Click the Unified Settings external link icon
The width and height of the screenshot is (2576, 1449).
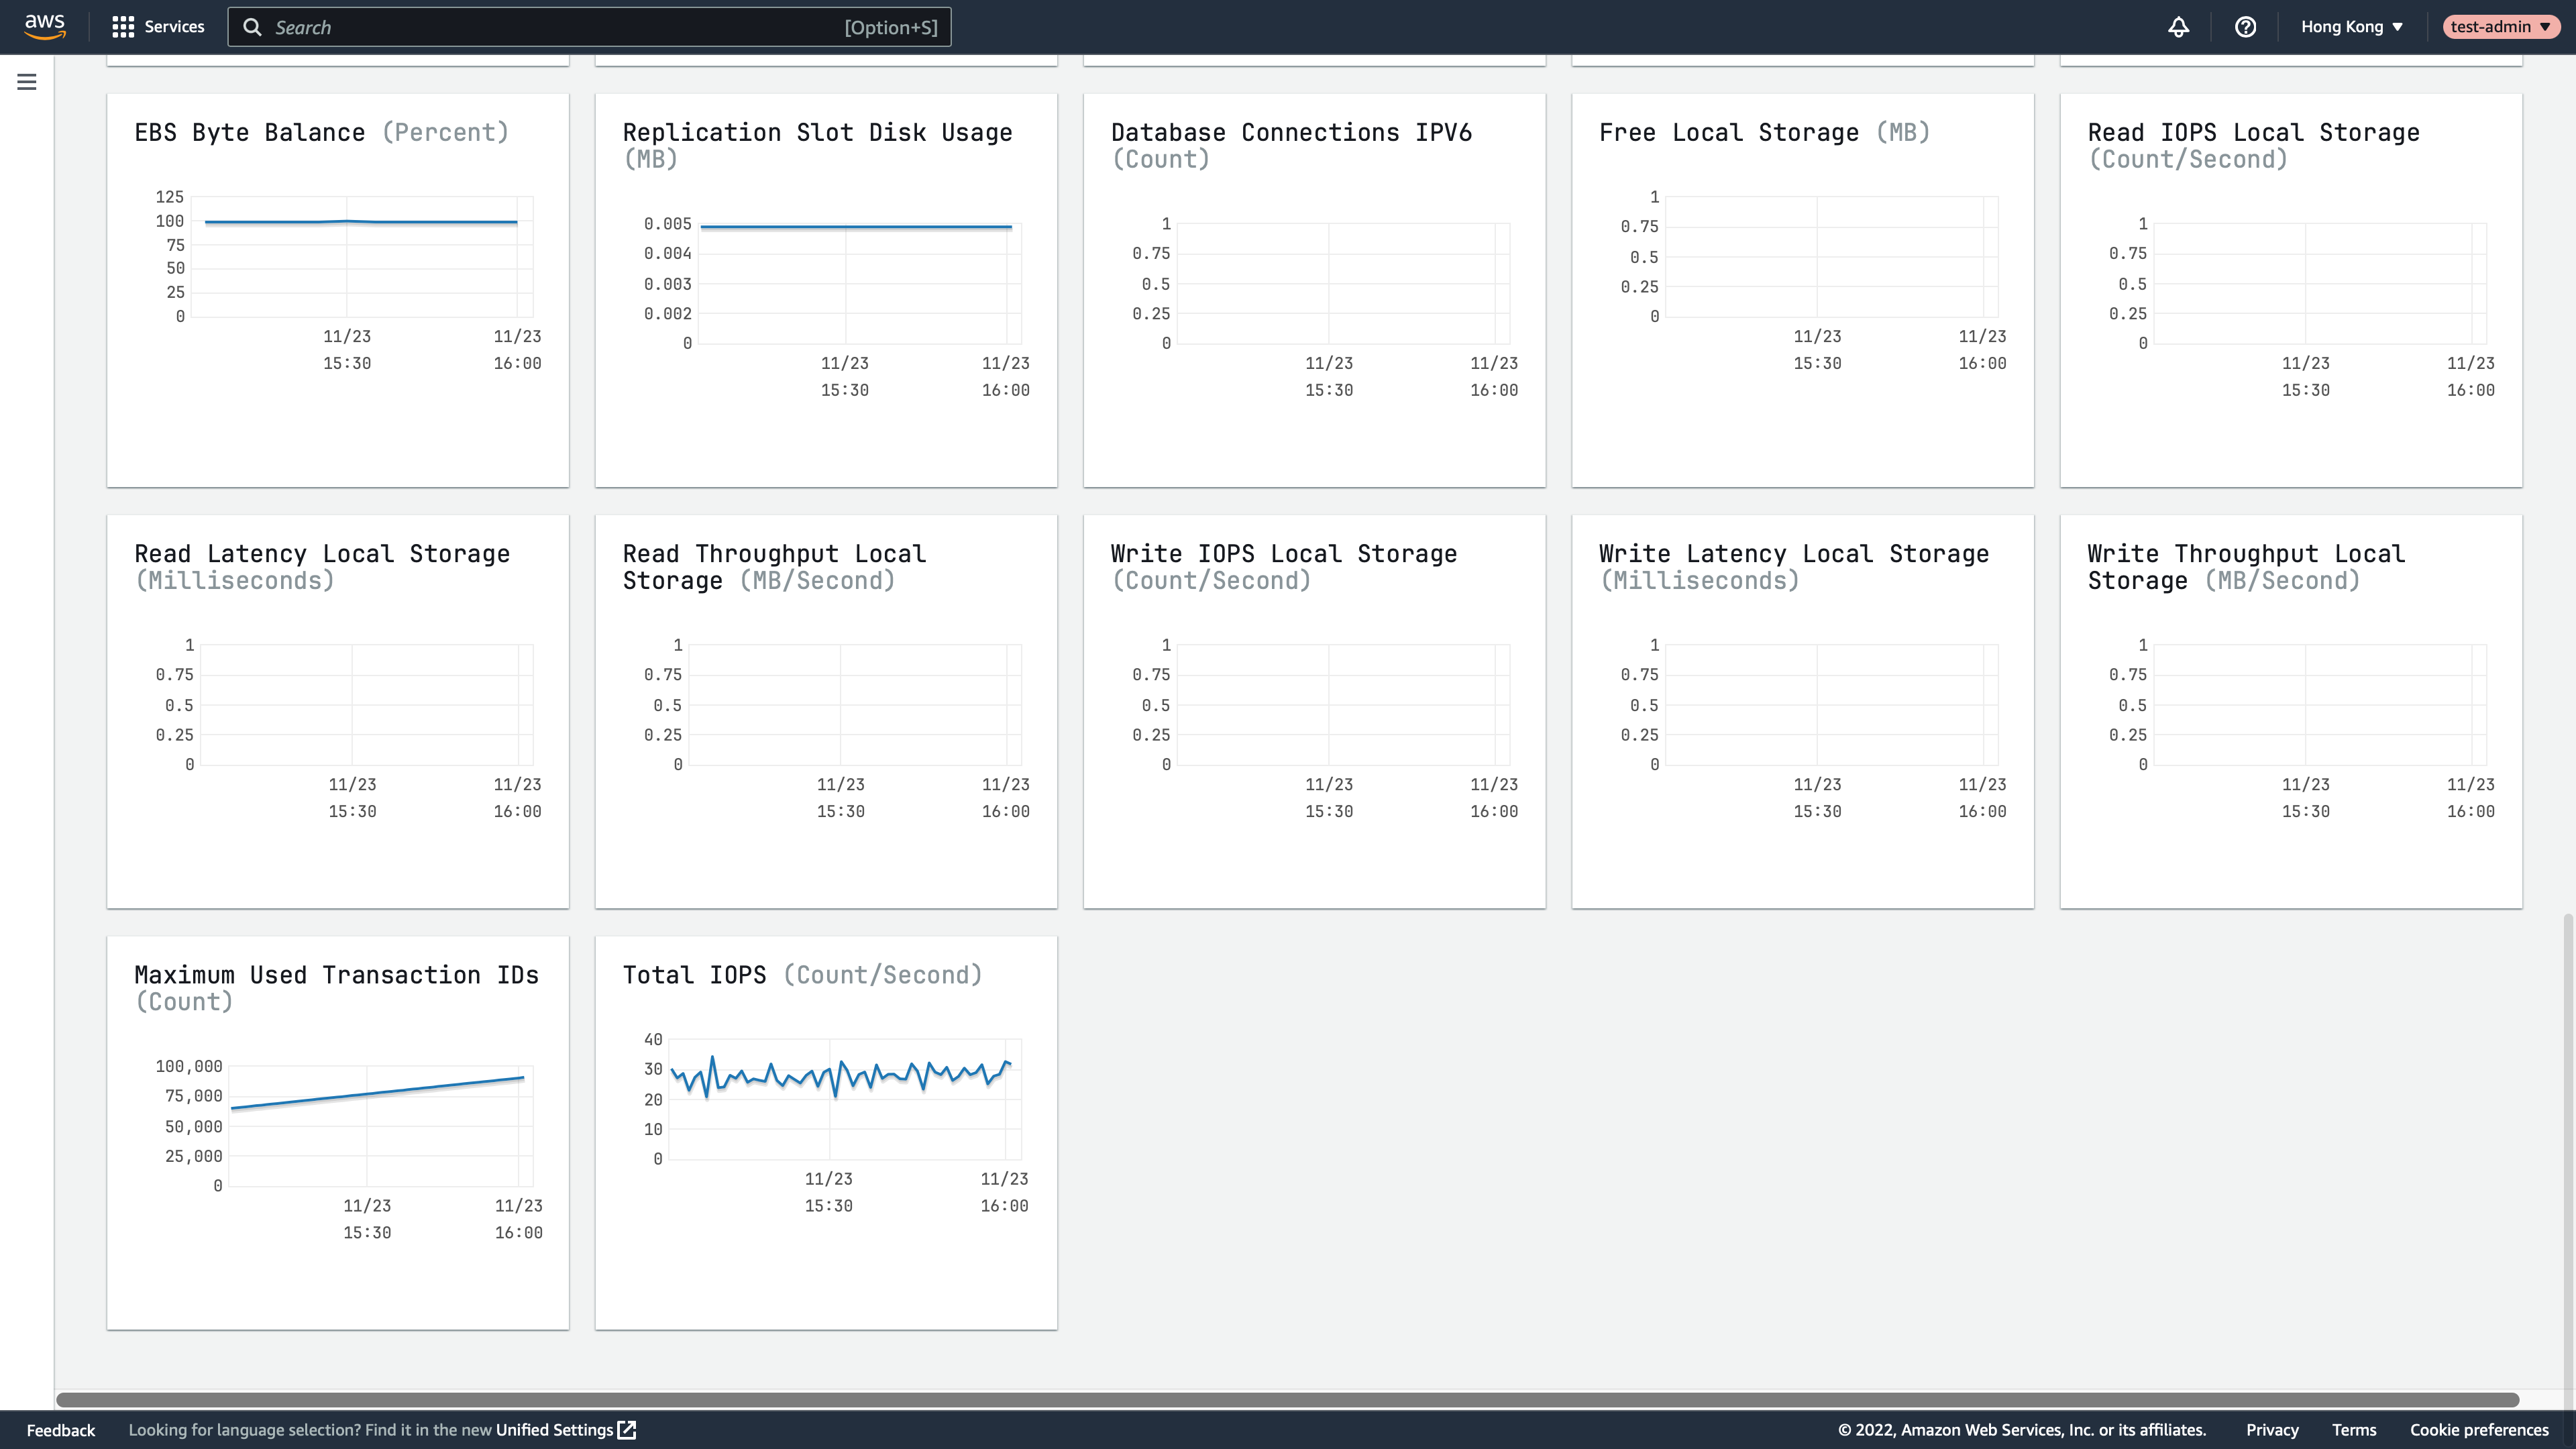click(x=627, y=1430)
